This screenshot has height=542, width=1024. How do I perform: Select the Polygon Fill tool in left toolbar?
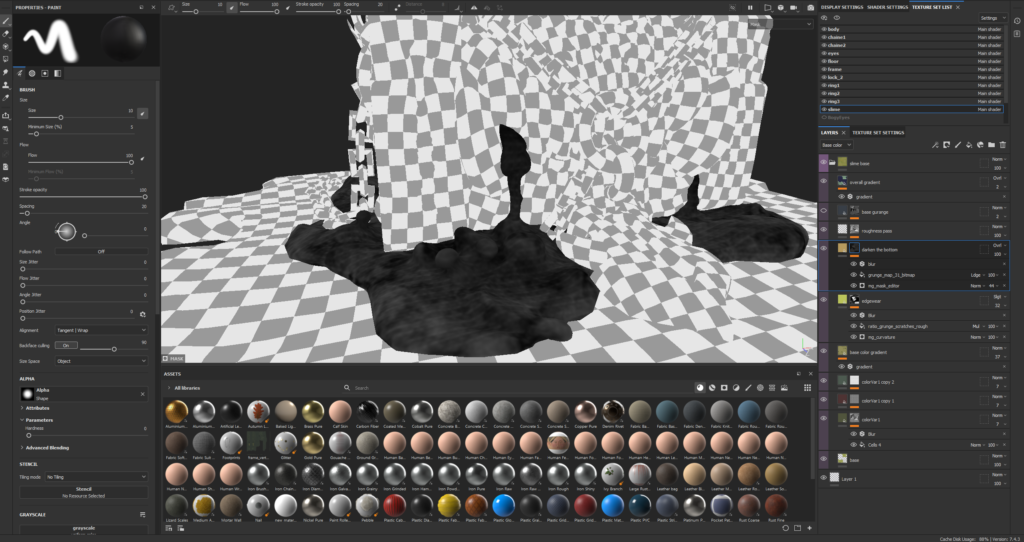6,59
